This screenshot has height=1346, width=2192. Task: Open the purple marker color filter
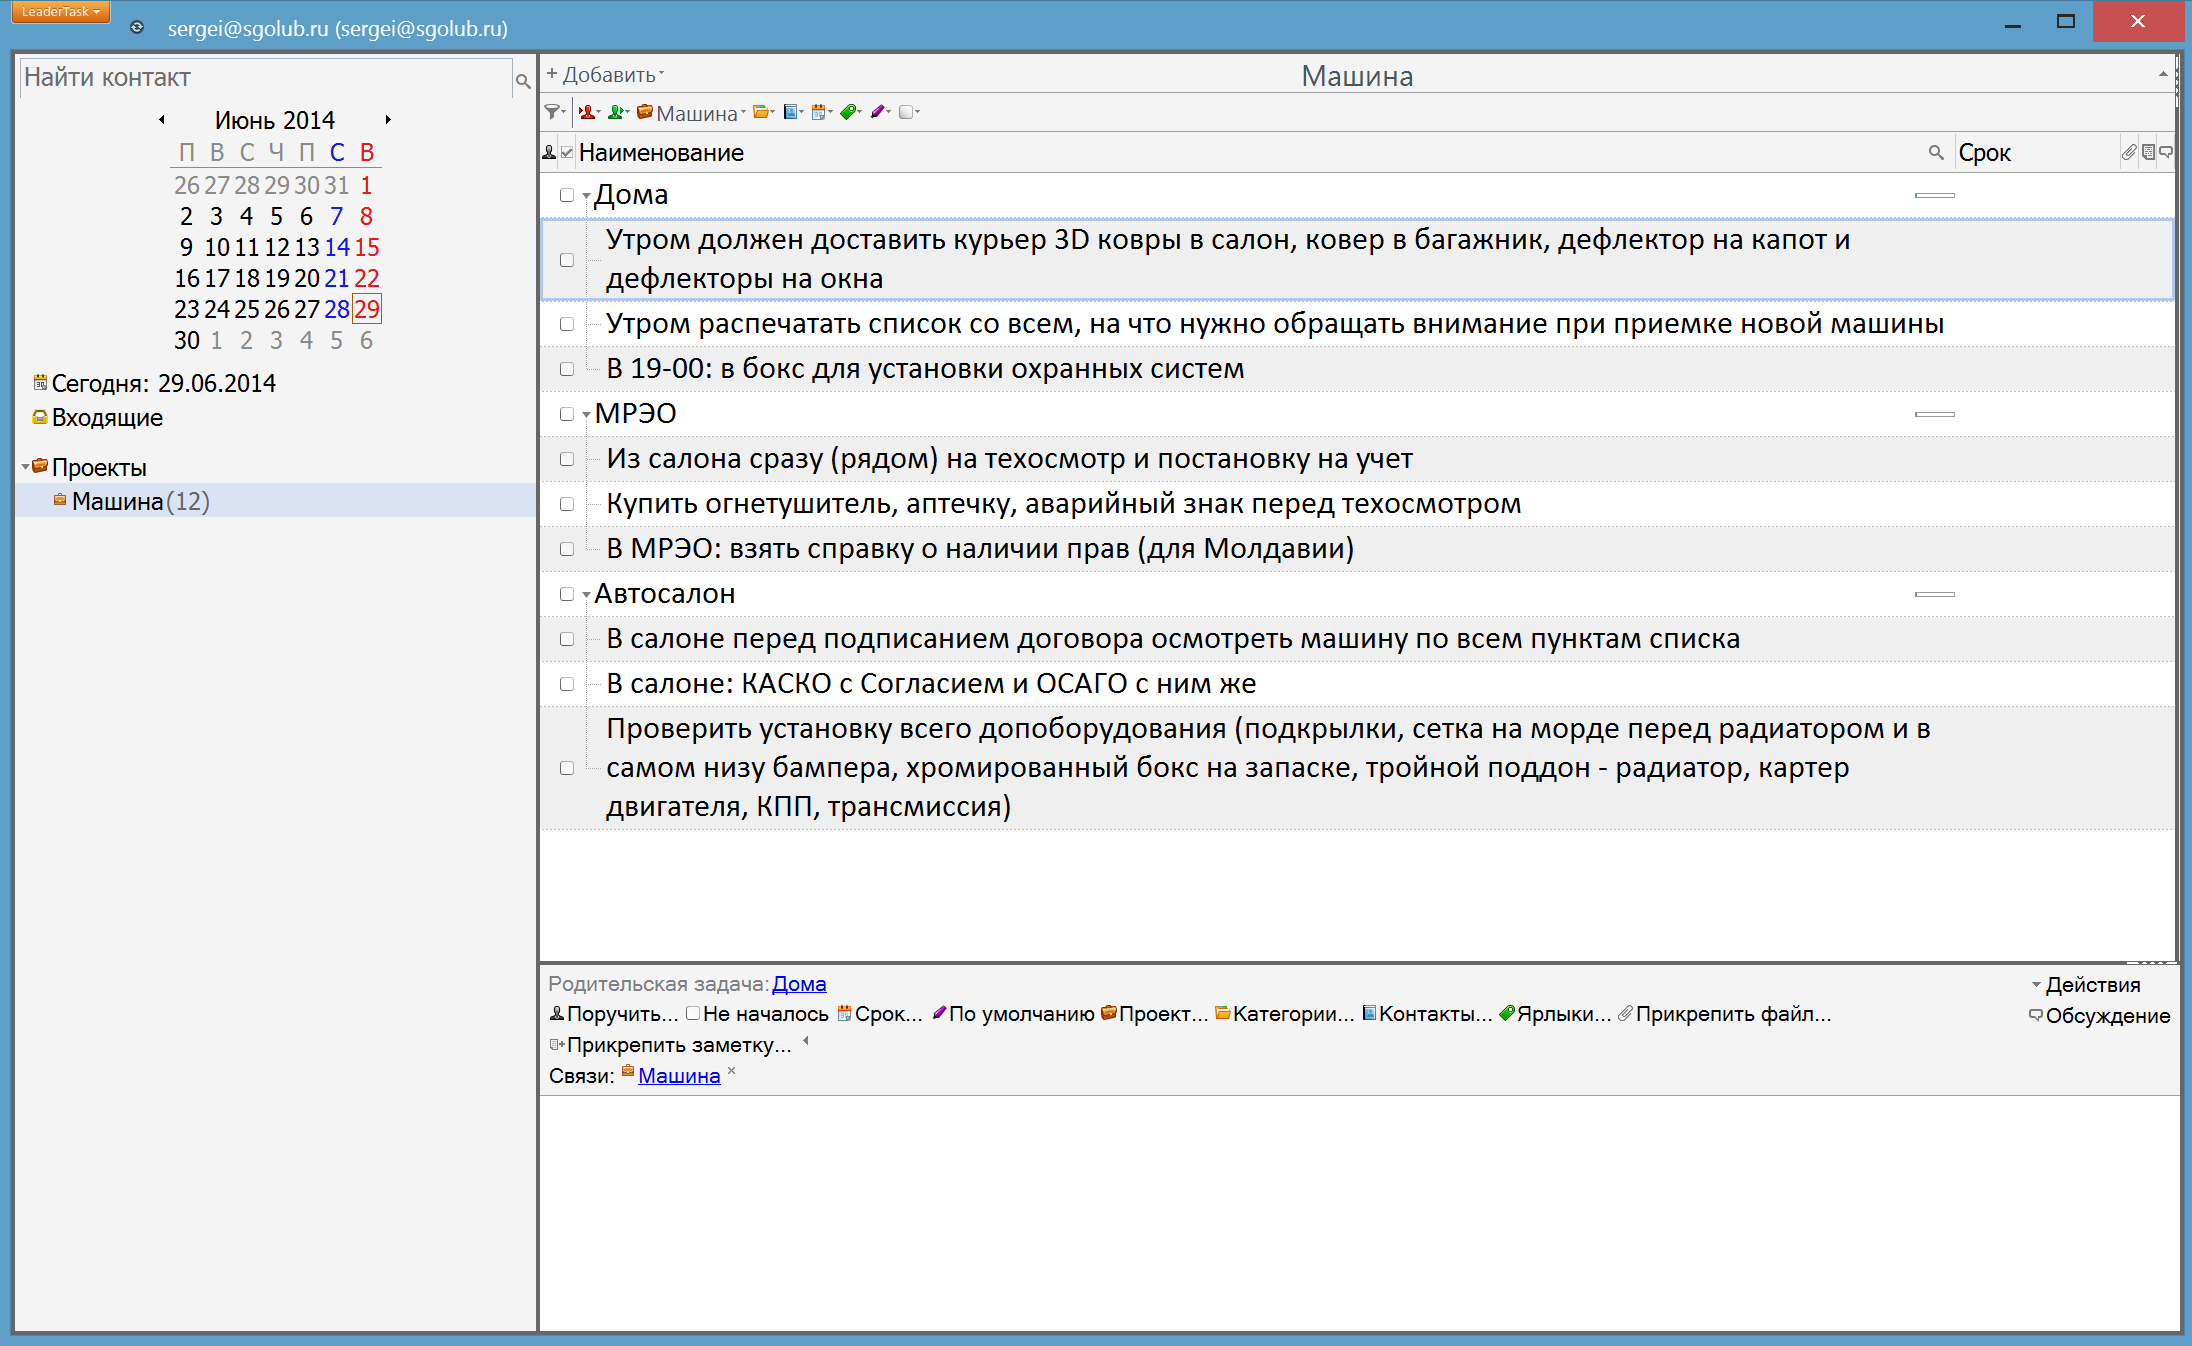point(878,112)
